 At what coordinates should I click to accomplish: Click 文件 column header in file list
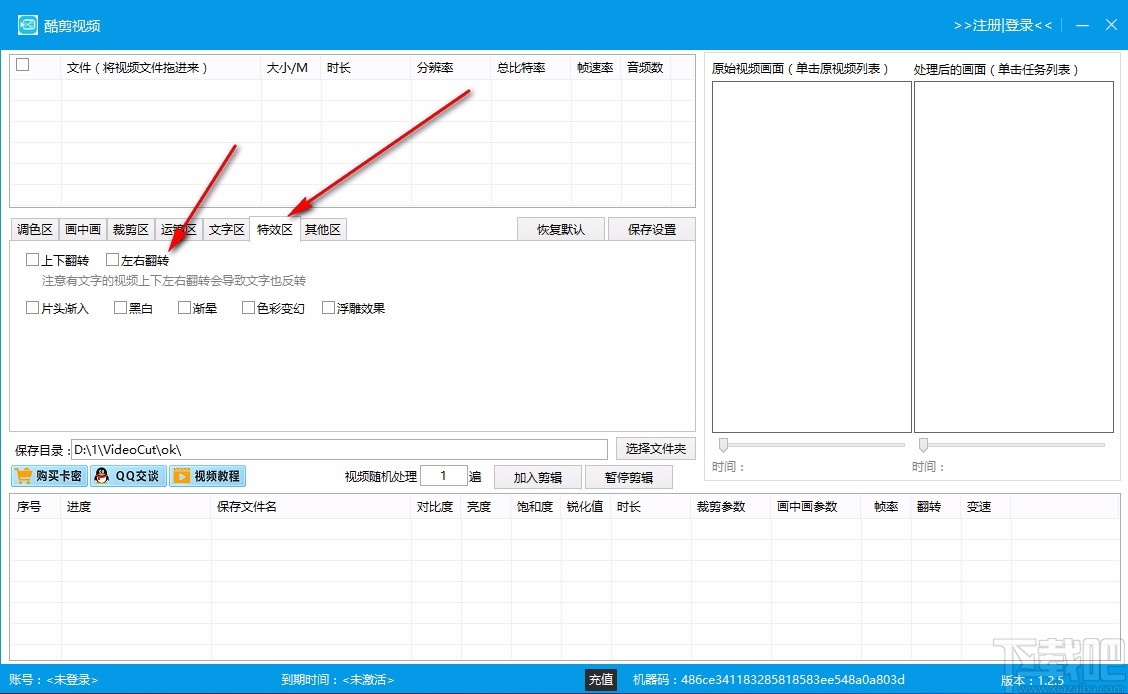[x=161, y=68]
